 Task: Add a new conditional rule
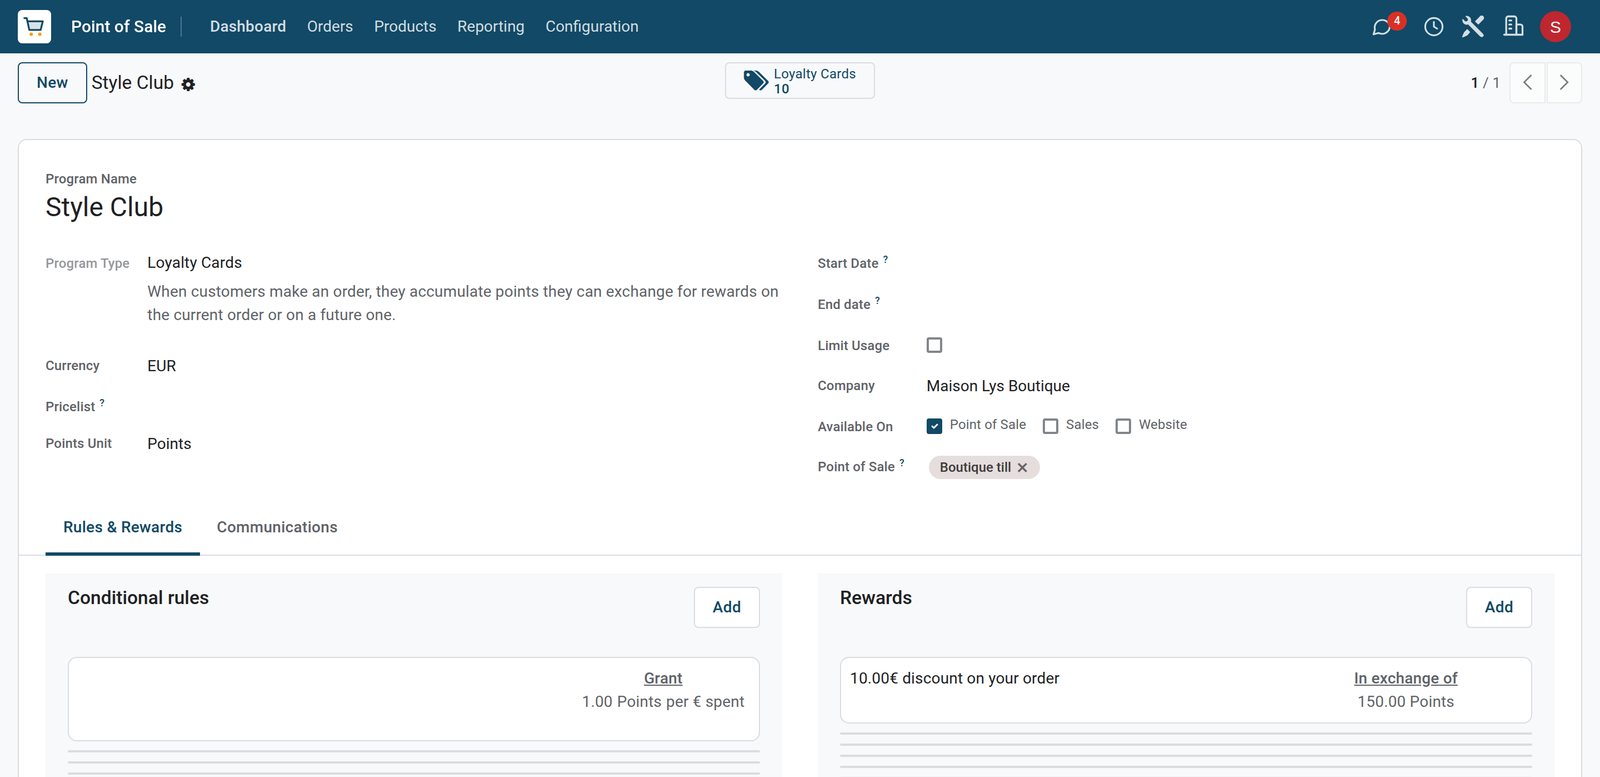[727, 607]
